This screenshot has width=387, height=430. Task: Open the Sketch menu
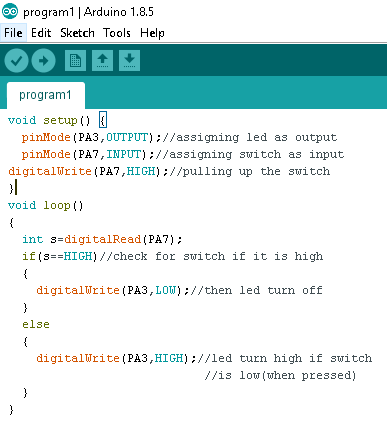pyautogui.click(x=77, y=33)
